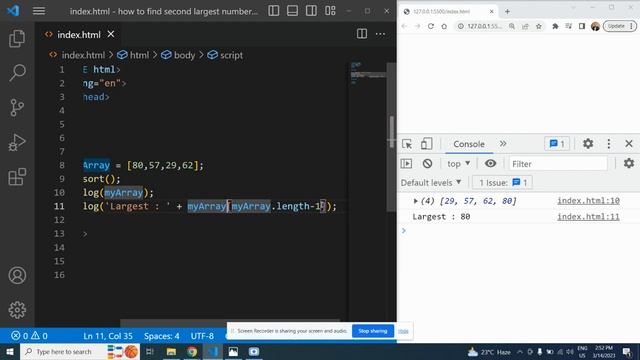
Task: Open DevTools customize menu
Action: (x=609, y=144)
